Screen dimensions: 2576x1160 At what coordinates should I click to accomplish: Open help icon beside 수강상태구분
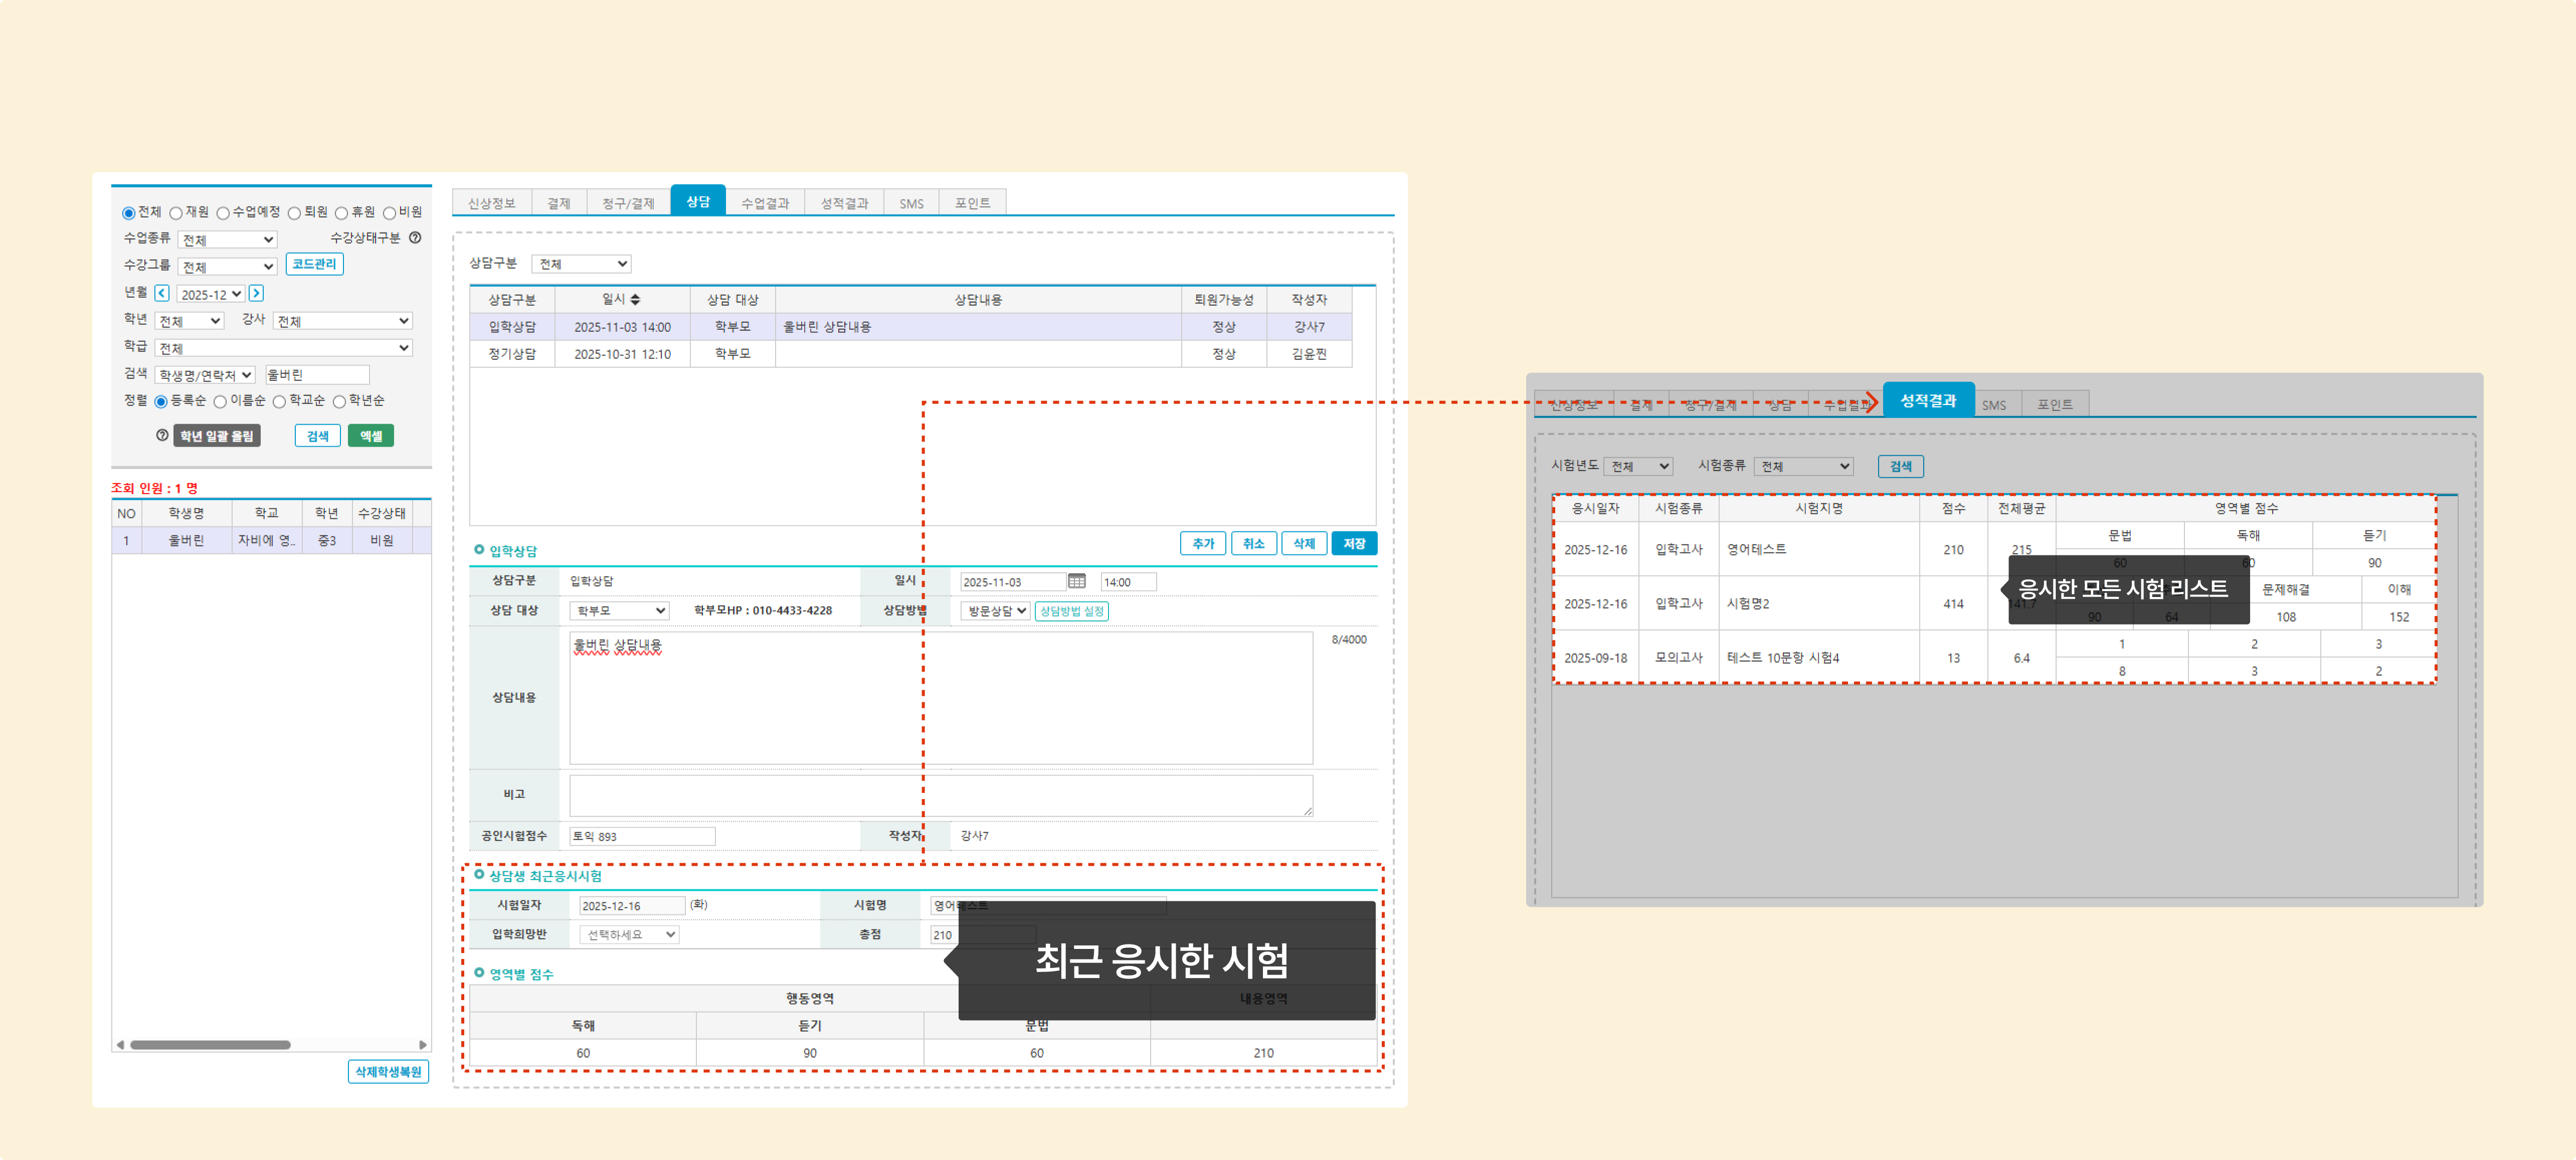coord(415,238)
